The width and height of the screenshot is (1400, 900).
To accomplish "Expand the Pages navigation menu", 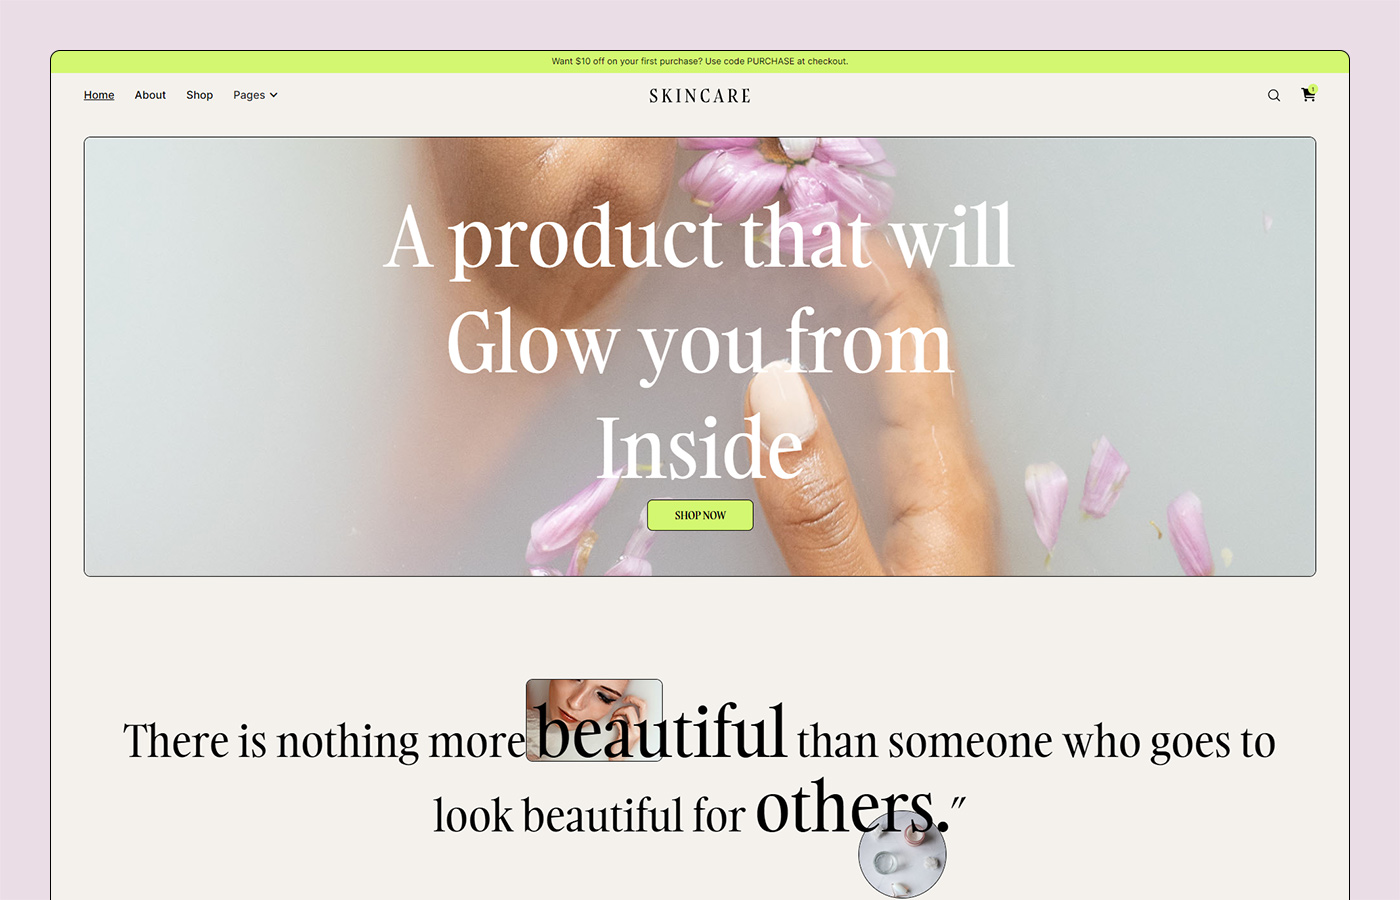I will pos(255,95).
